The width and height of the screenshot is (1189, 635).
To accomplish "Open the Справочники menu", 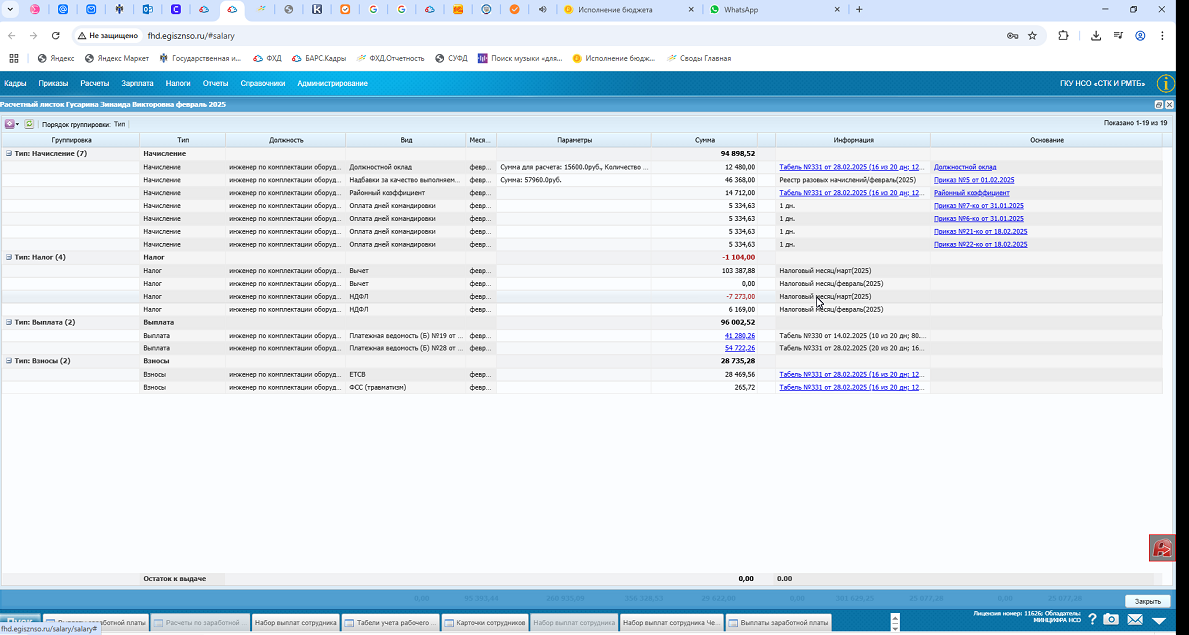I will tap(262, 83).
